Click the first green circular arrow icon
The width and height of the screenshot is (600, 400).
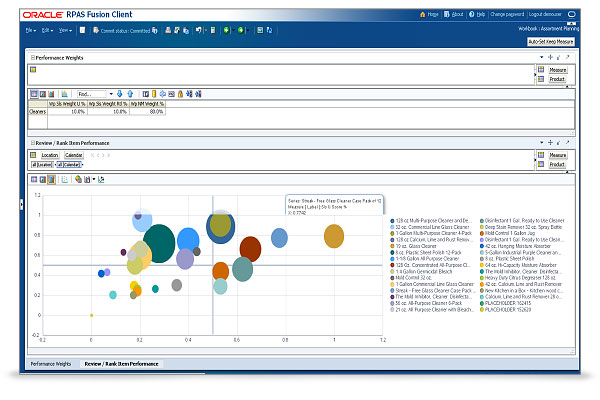click(226, 30)
